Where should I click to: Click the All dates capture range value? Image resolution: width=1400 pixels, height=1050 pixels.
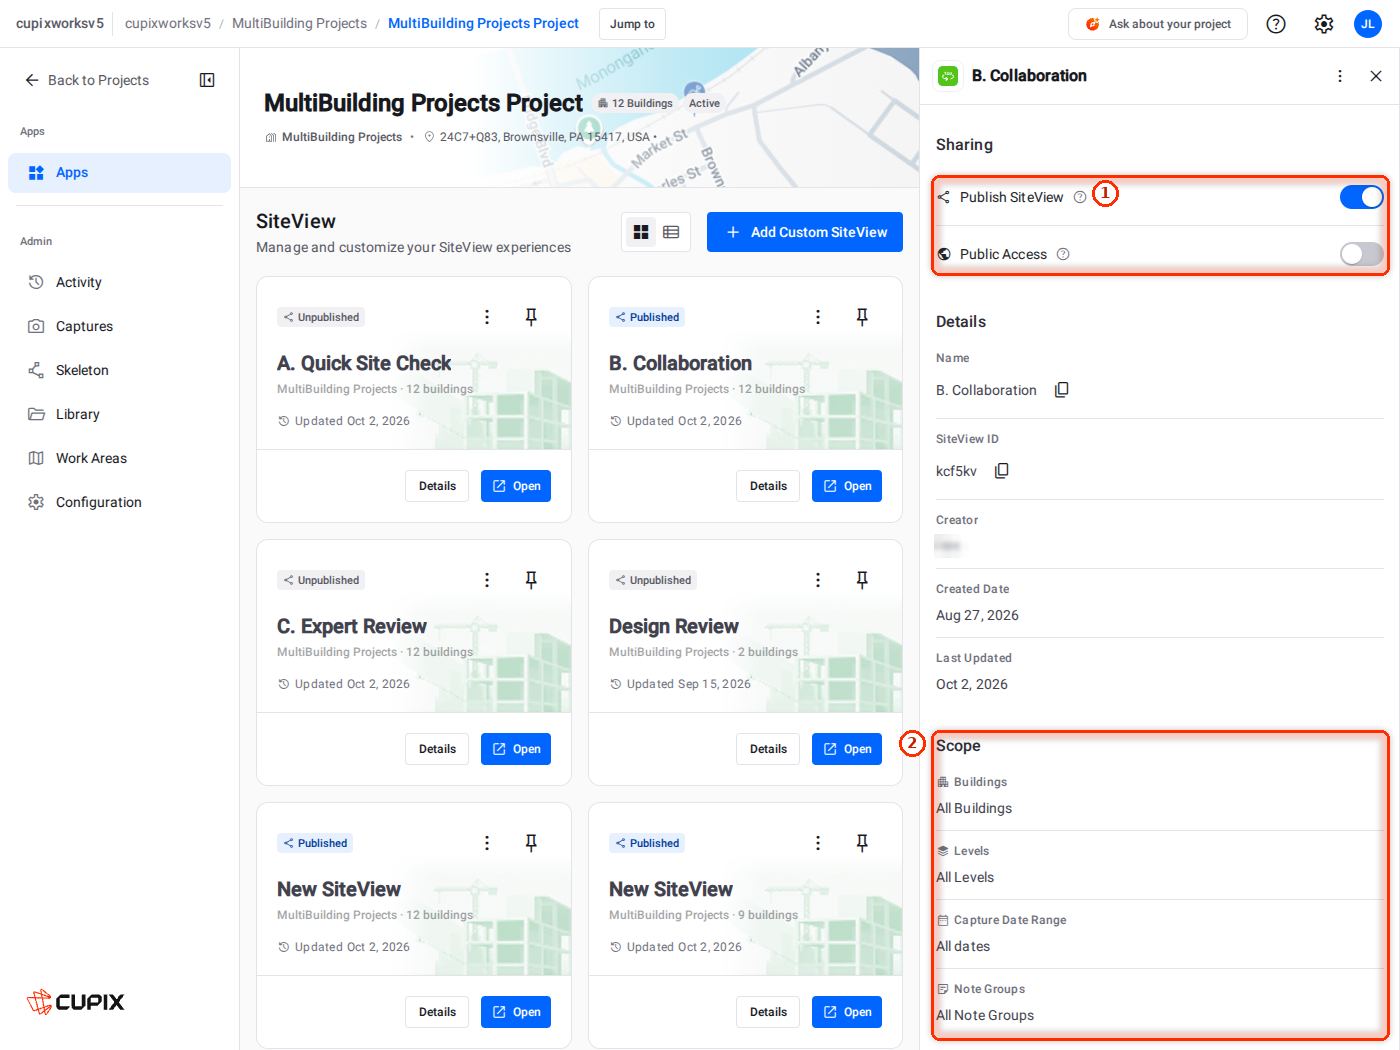point(963,946)
